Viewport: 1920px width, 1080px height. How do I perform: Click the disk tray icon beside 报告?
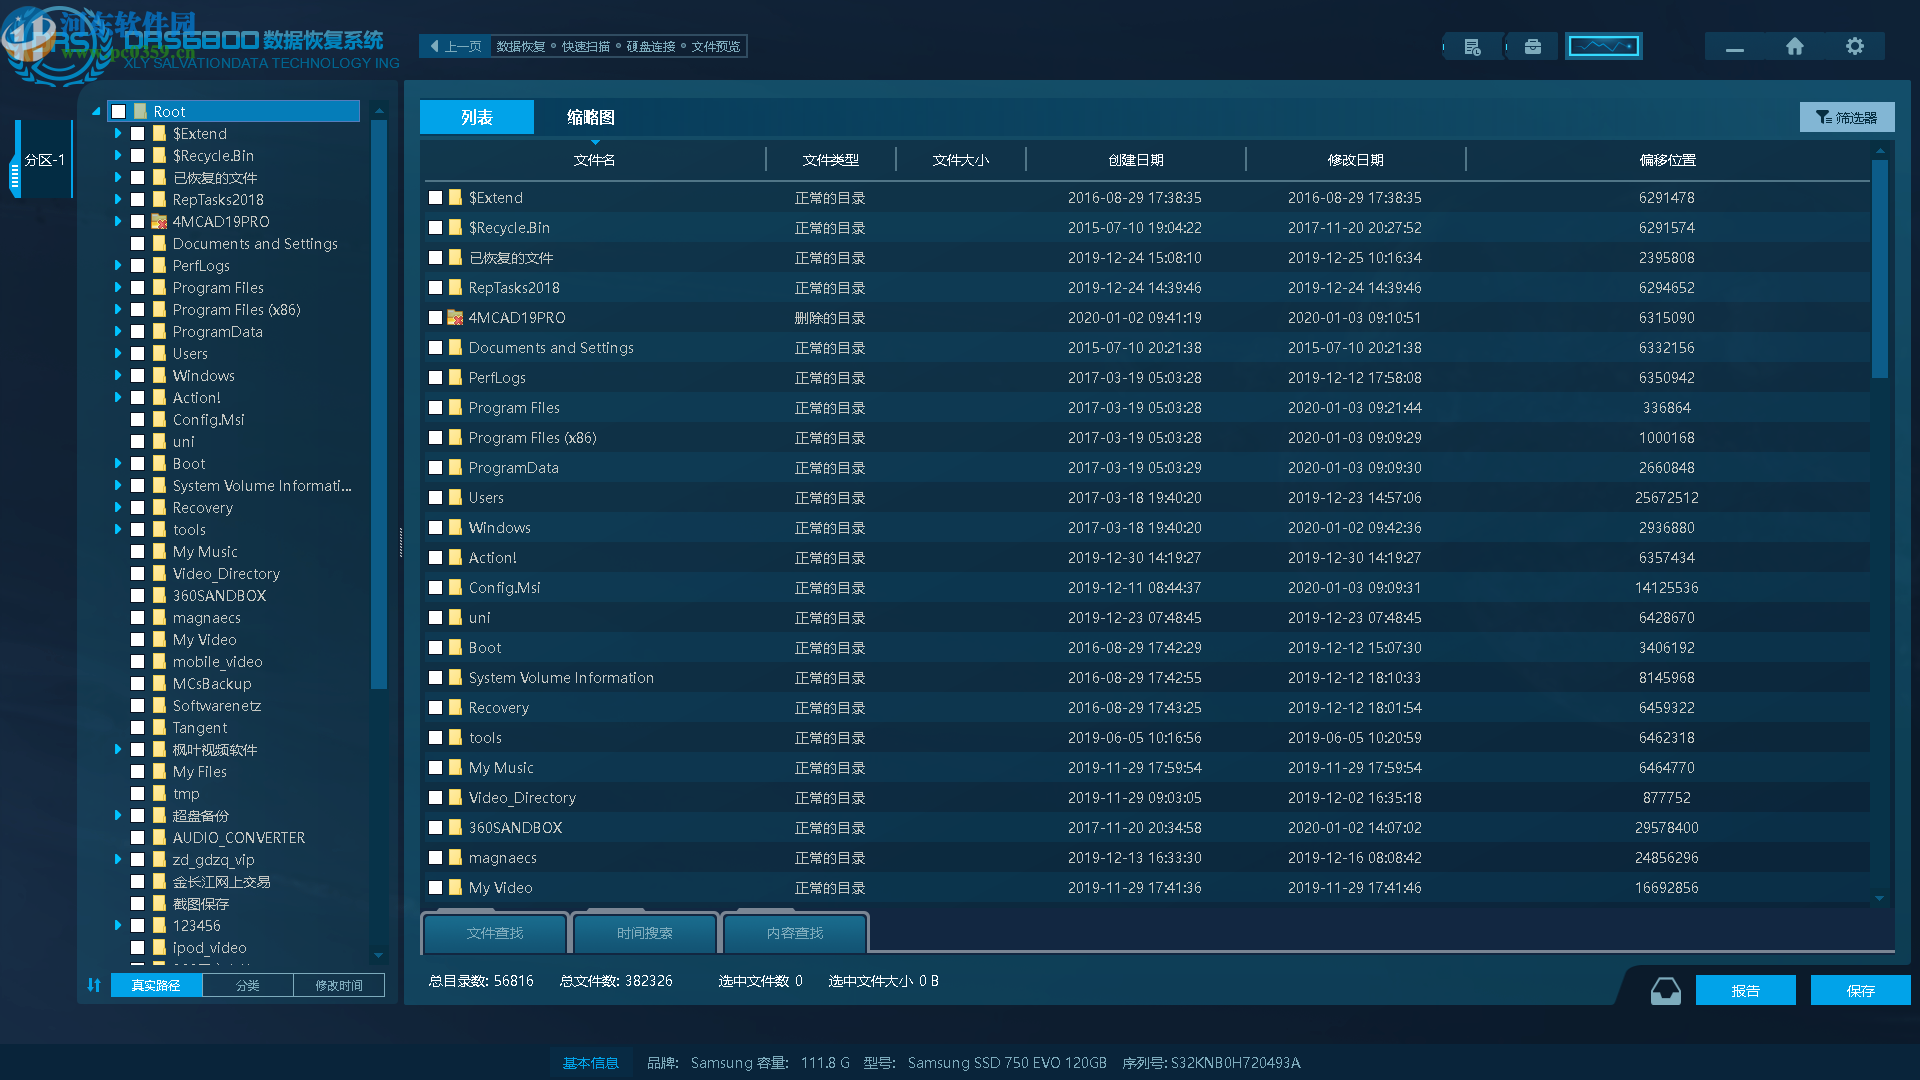tap(1665, 991)
